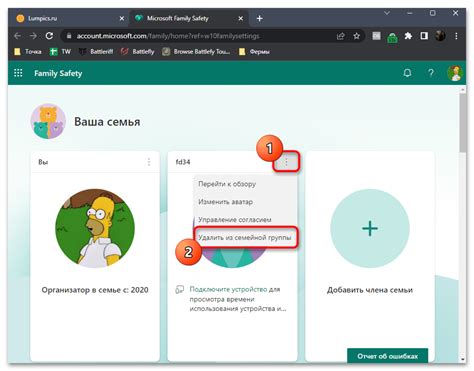This screenshot has width=474, height=371.
Task: Open the gray extension icon in toolbar
Action: pos(376,36)
